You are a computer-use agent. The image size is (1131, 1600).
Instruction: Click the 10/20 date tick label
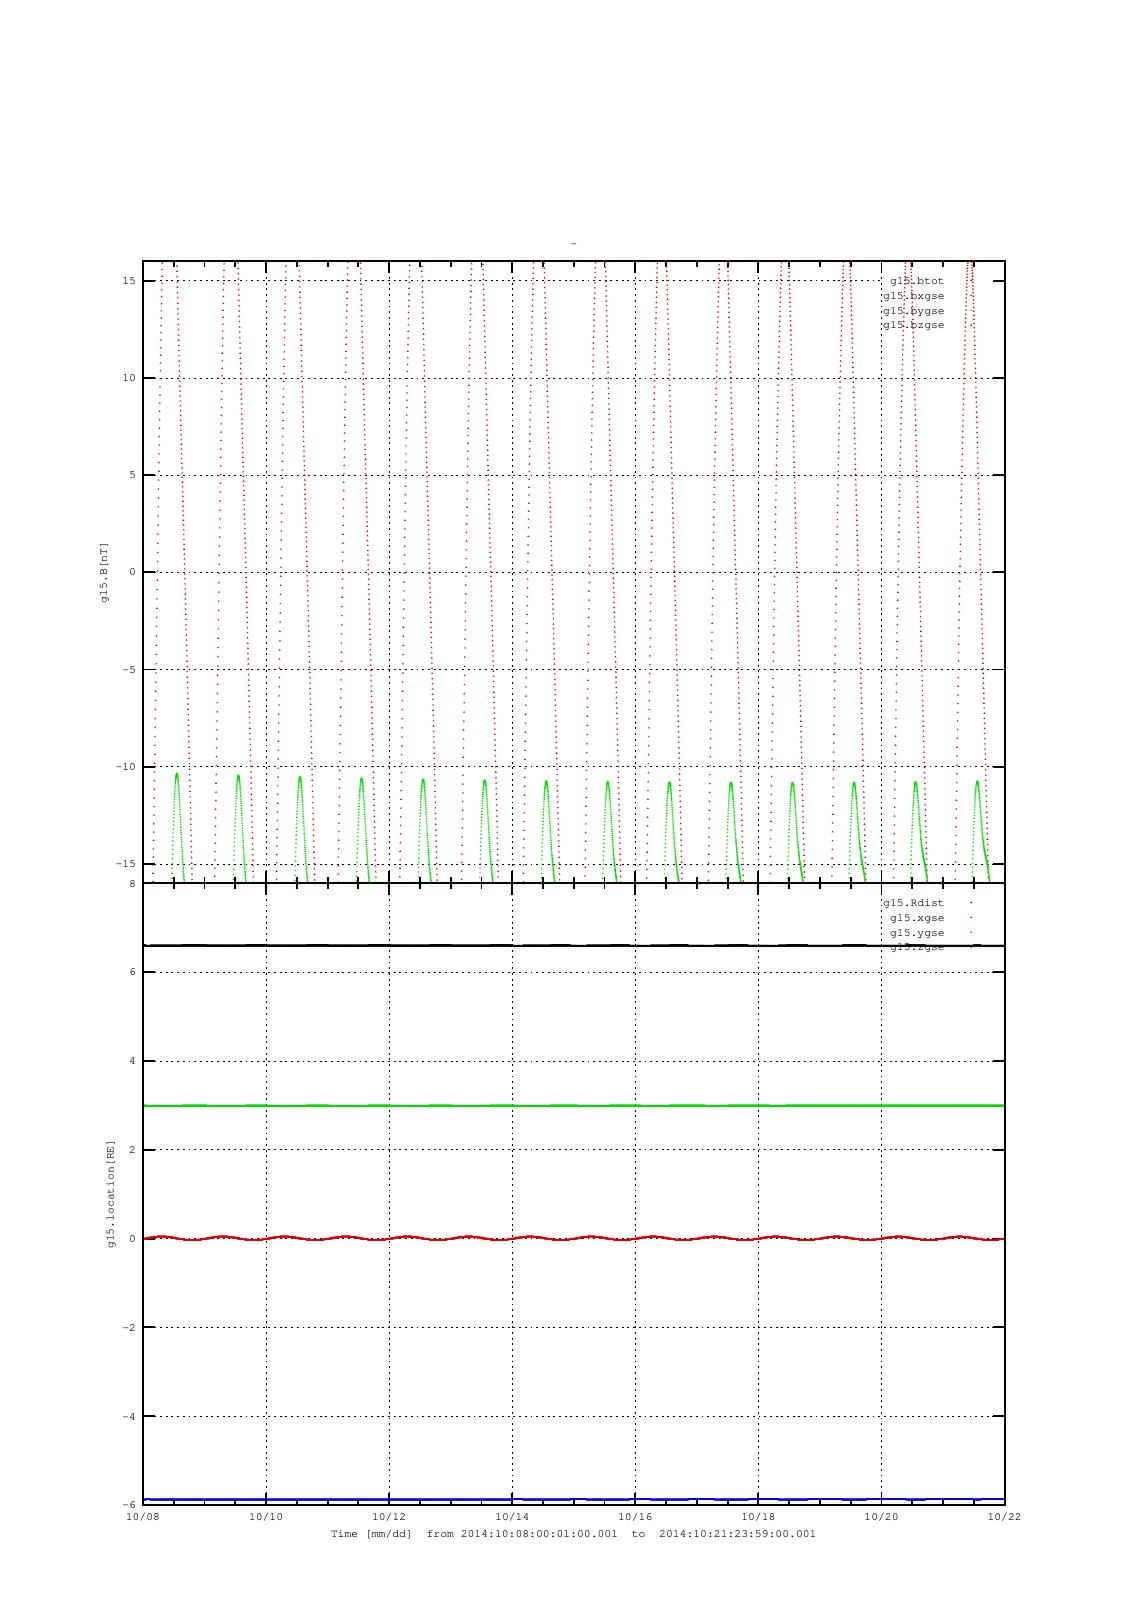(x=881, y=1517)
